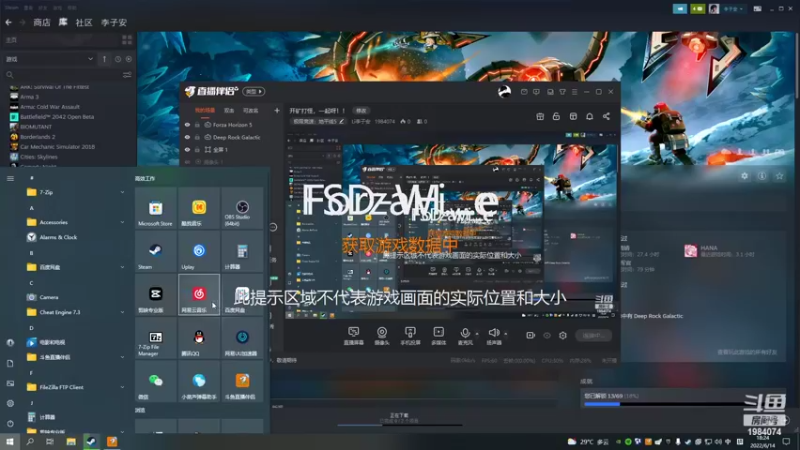Toggle lock on Deep Rock Galactic source
Screen dimensions: 800x450
pyautogui.click(x=197, y=137)
